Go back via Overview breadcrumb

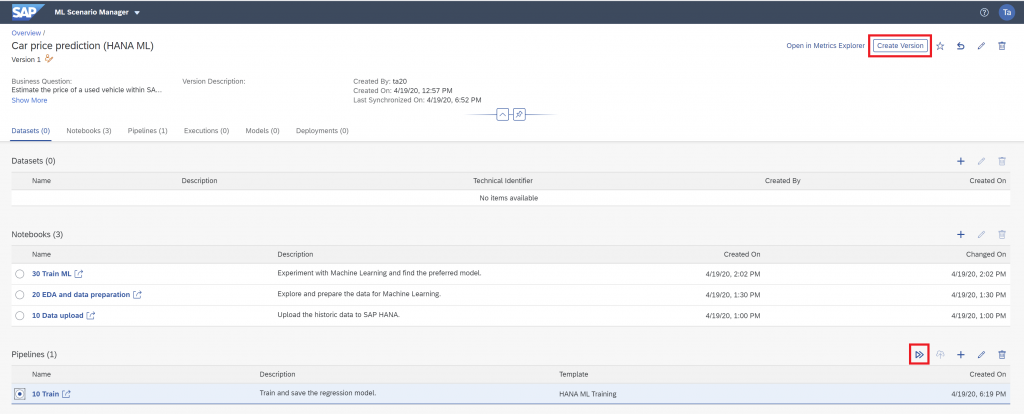pos(26,33)
